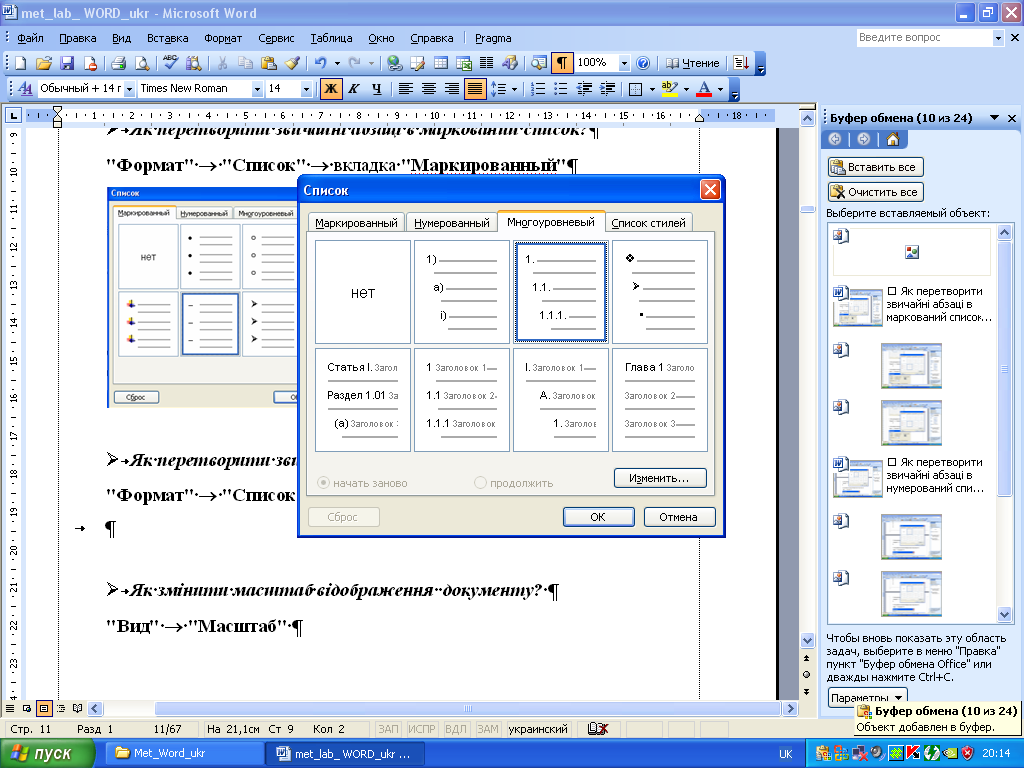
Task: Center the paragraph text
Action: [429, 89]
